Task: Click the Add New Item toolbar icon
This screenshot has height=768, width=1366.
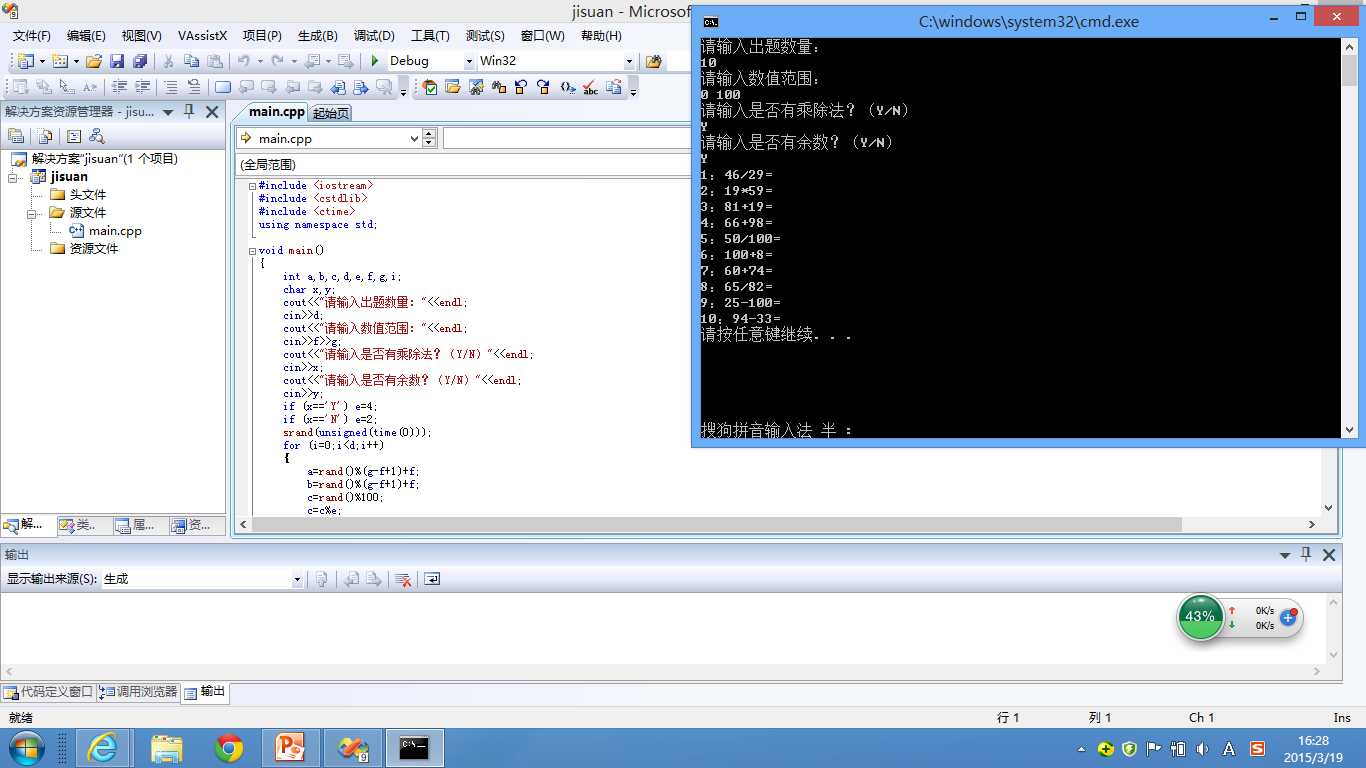Action: 60,61
